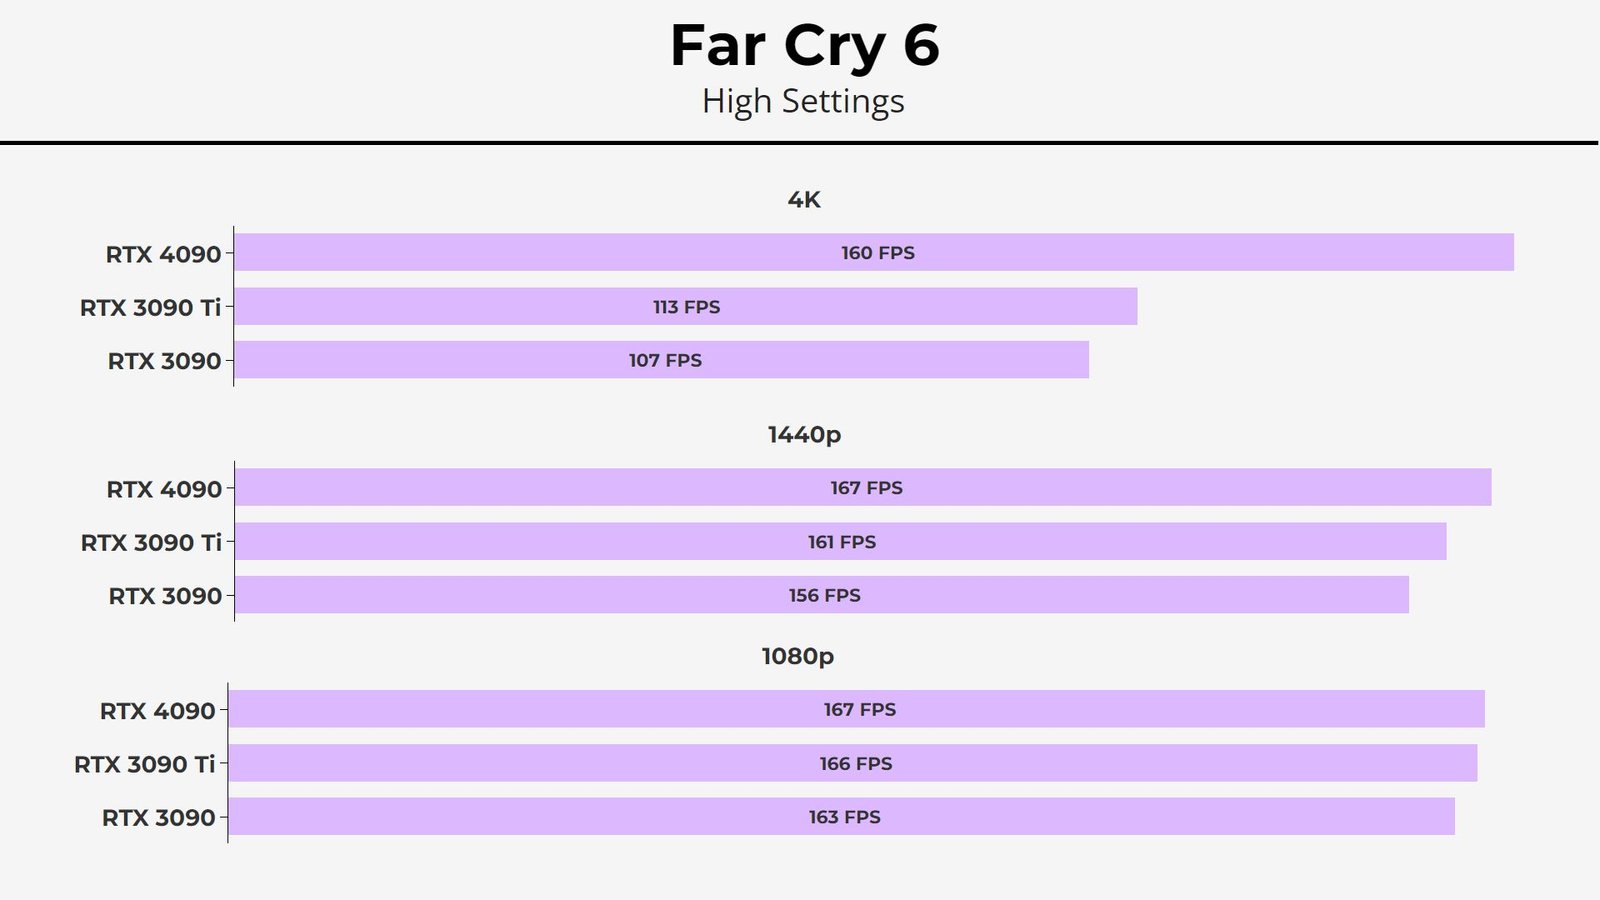
Task: Click the RTX 3090 label under 1080p
Action: pos(158,818)
